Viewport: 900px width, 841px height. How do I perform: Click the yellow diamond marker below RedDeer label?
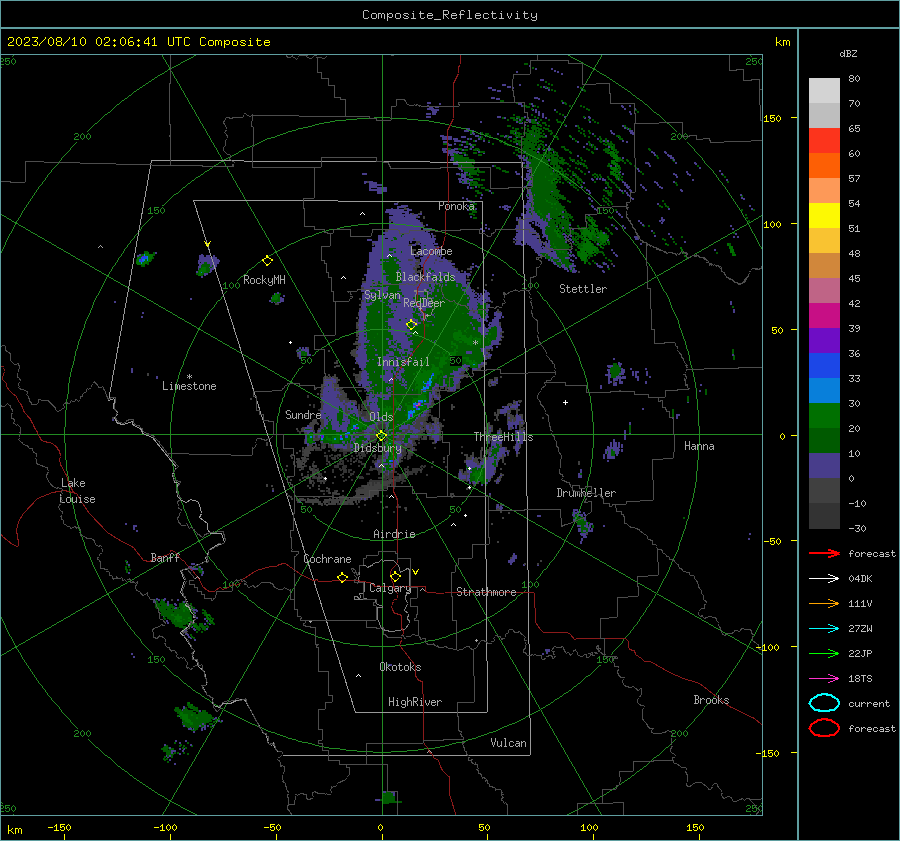point(411,325)
